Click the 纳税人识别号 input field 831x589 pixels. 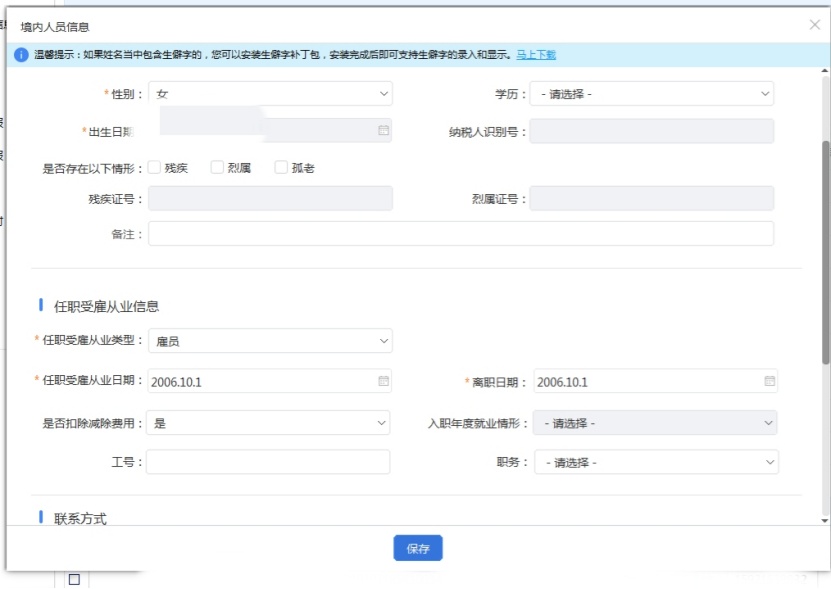click(651, 131)
